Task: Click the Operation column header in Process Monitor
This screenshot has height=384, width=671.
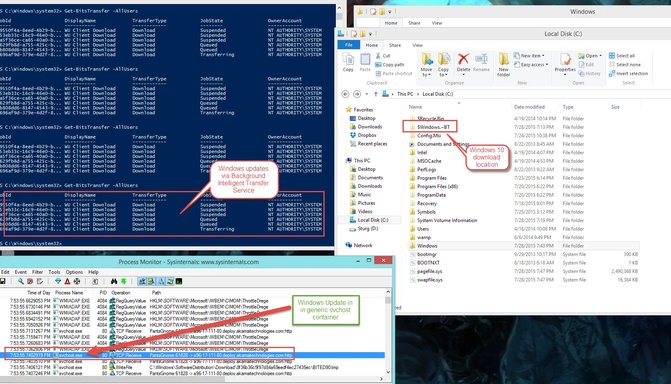Action: 121,293
